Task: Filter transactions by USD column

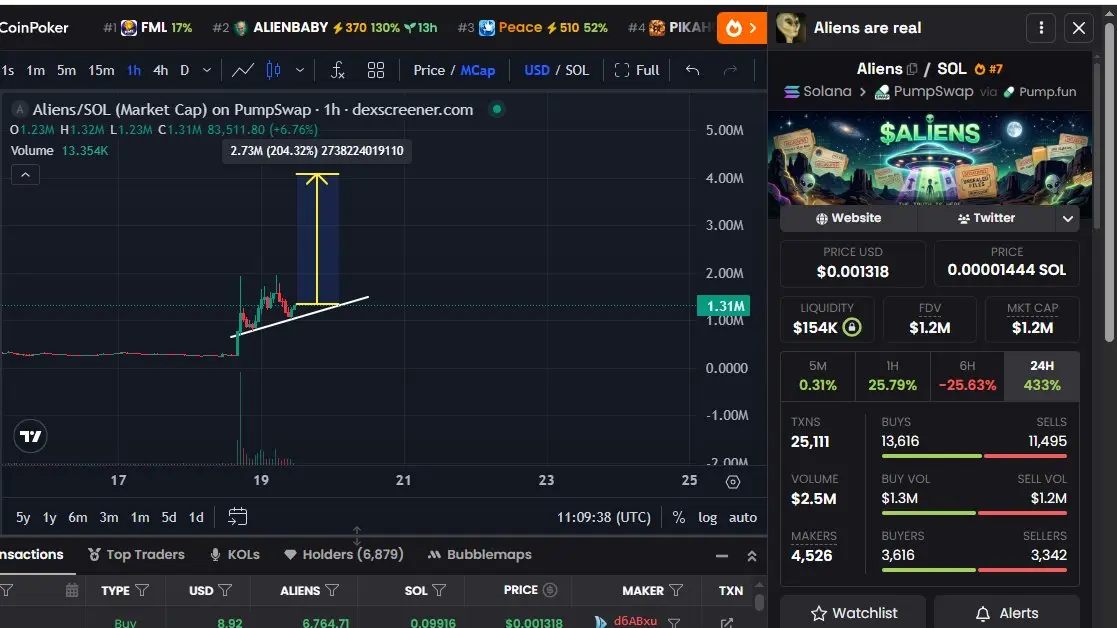Action: pyautogui.click(x=225, y=590)
